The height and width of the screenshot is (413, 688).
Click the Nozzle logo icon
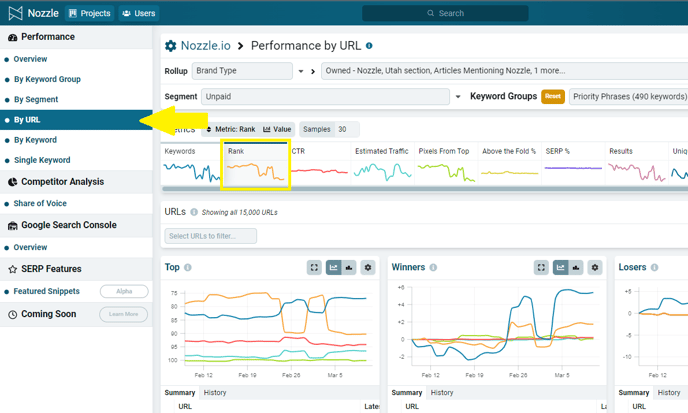click(x=15, y=13)
